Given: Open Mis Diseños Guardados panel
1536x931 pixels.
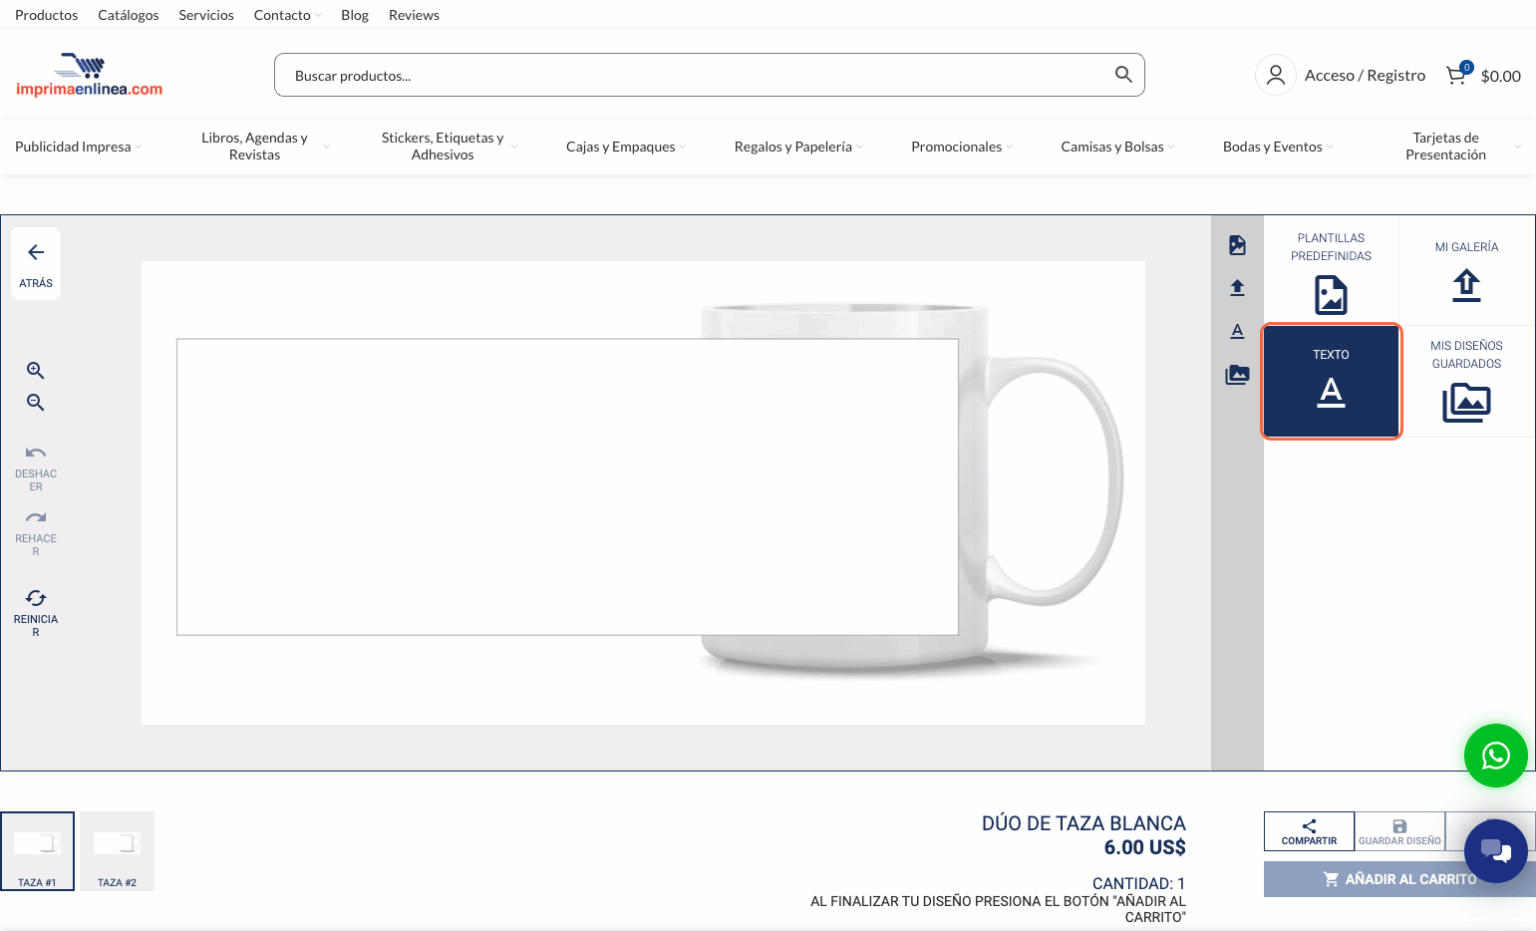Looking at the screenshot, I should (x=1466, y=381).
